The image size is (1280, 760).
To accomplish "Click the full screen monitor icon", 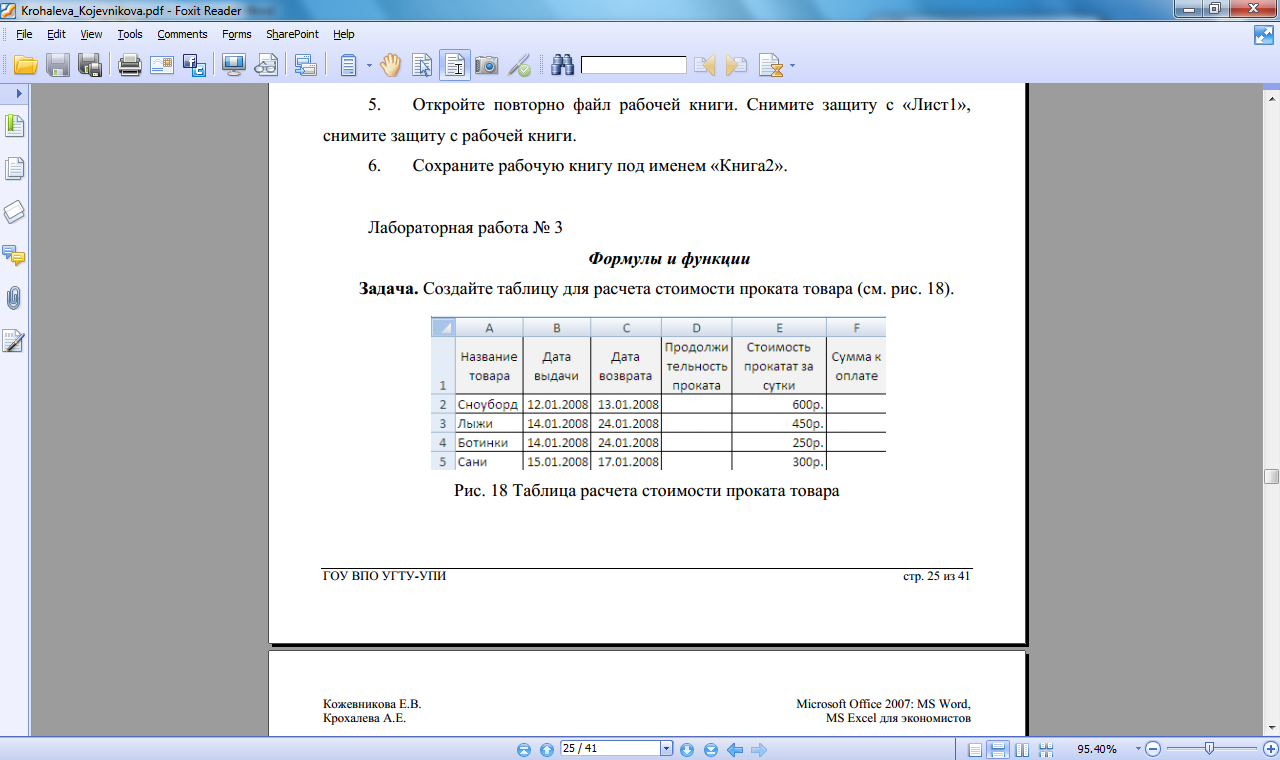I will point(234,66).
